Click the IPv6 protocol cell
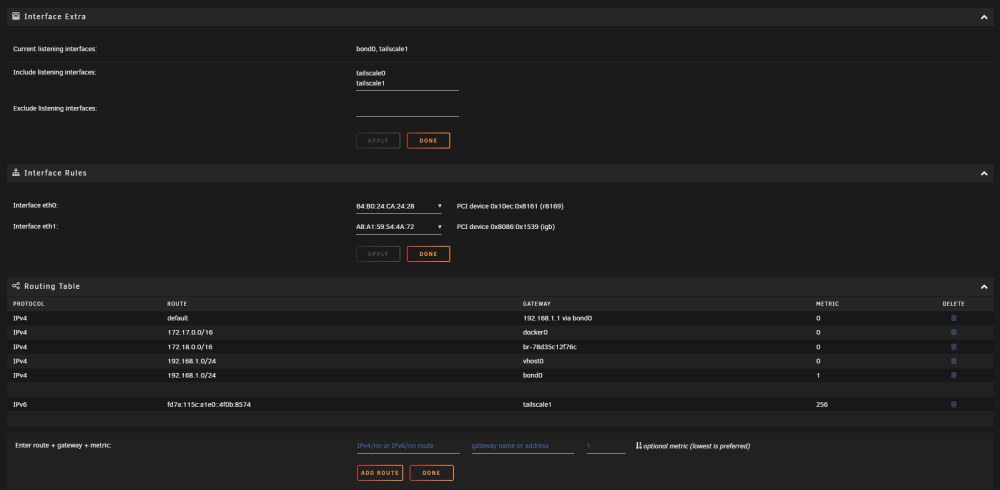 [x=20, y=405]
